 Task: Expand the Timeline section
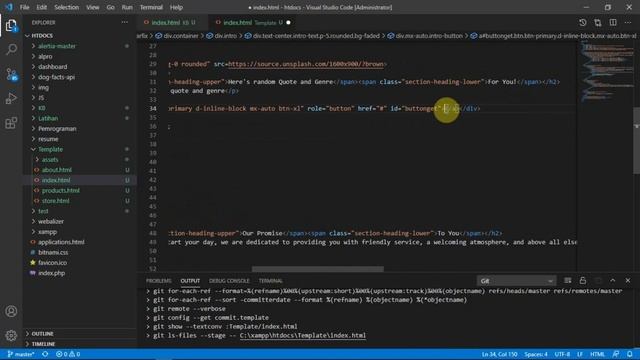[x=80, y=344]
